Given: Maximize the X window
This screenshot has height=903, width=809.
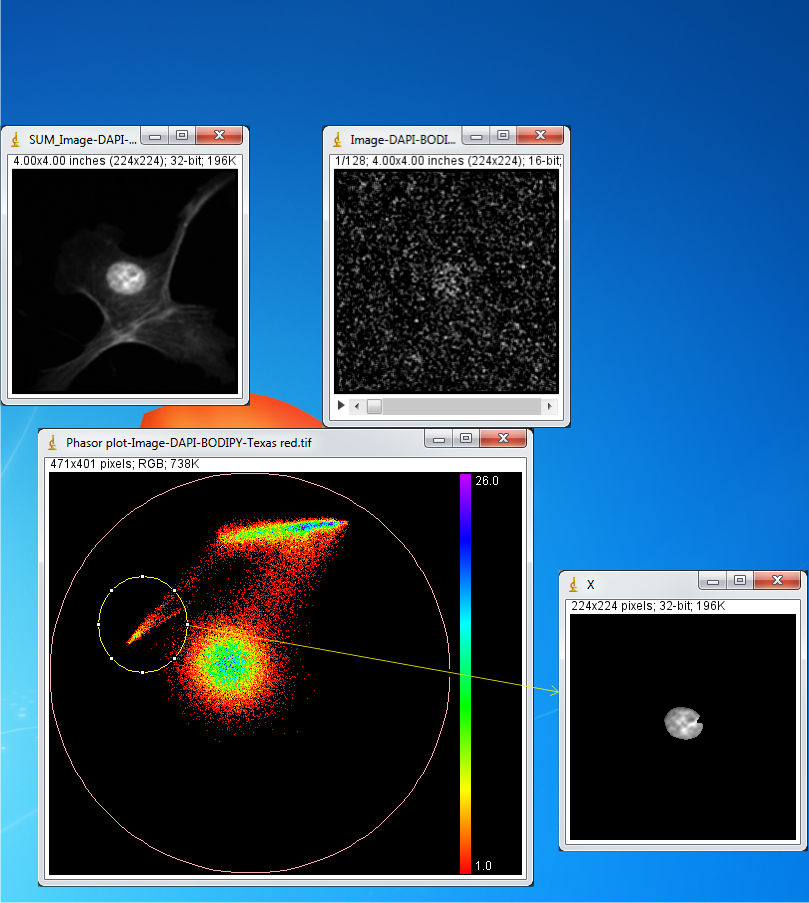Looking at the screenshot, I should pos(740,580).
